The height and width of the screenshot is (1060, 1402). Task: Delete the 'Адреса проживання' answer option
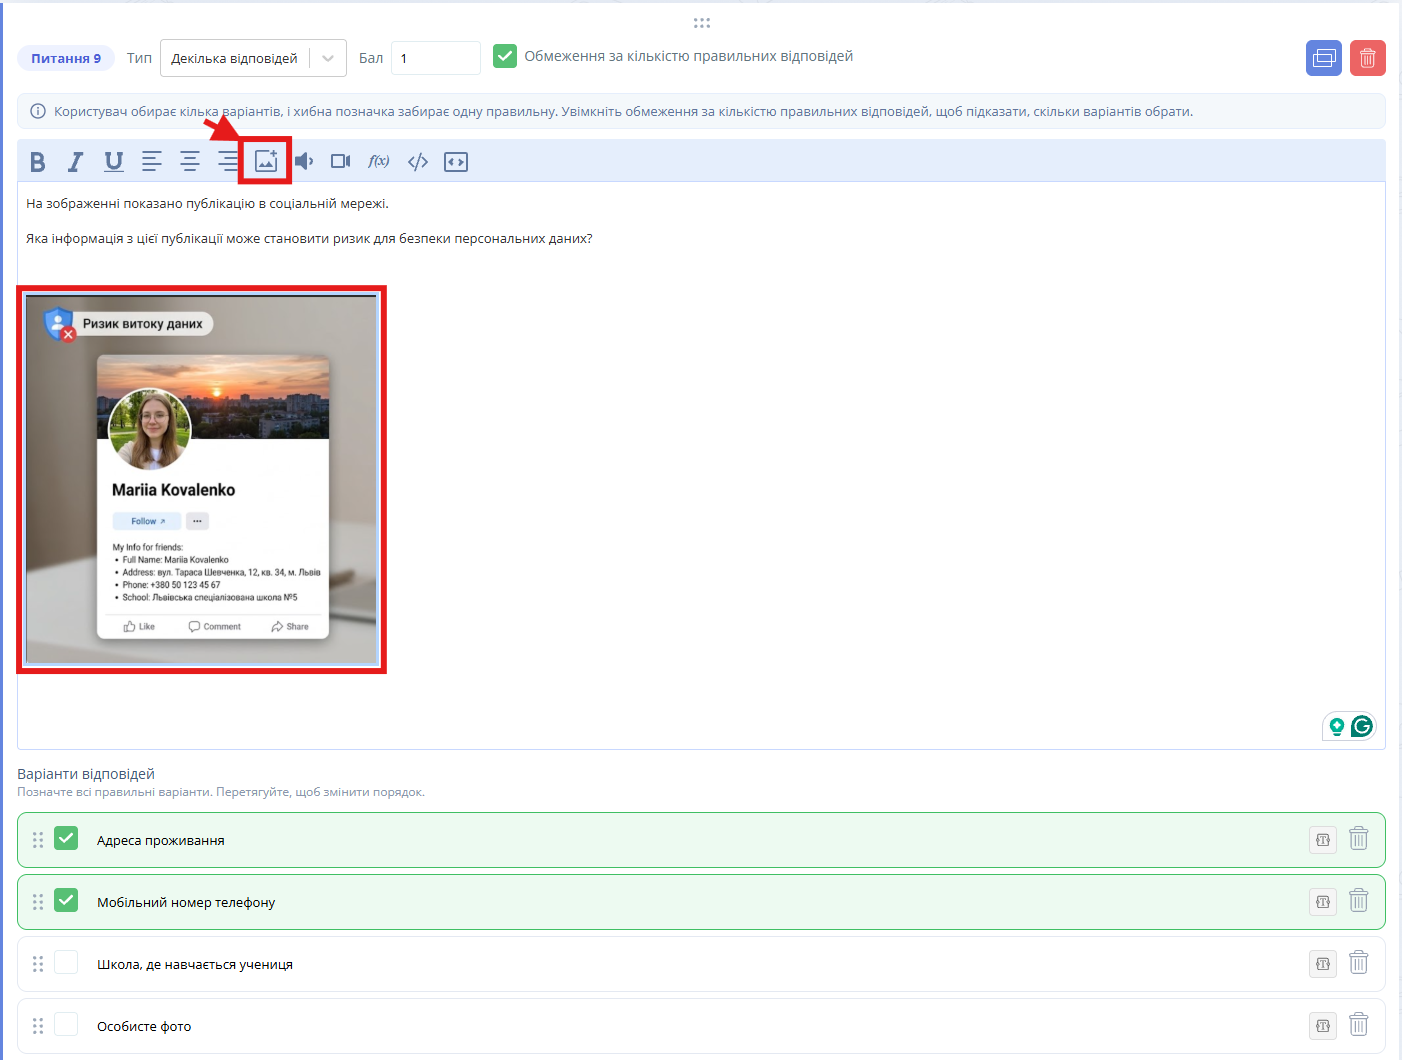(x=1358, y=839)
